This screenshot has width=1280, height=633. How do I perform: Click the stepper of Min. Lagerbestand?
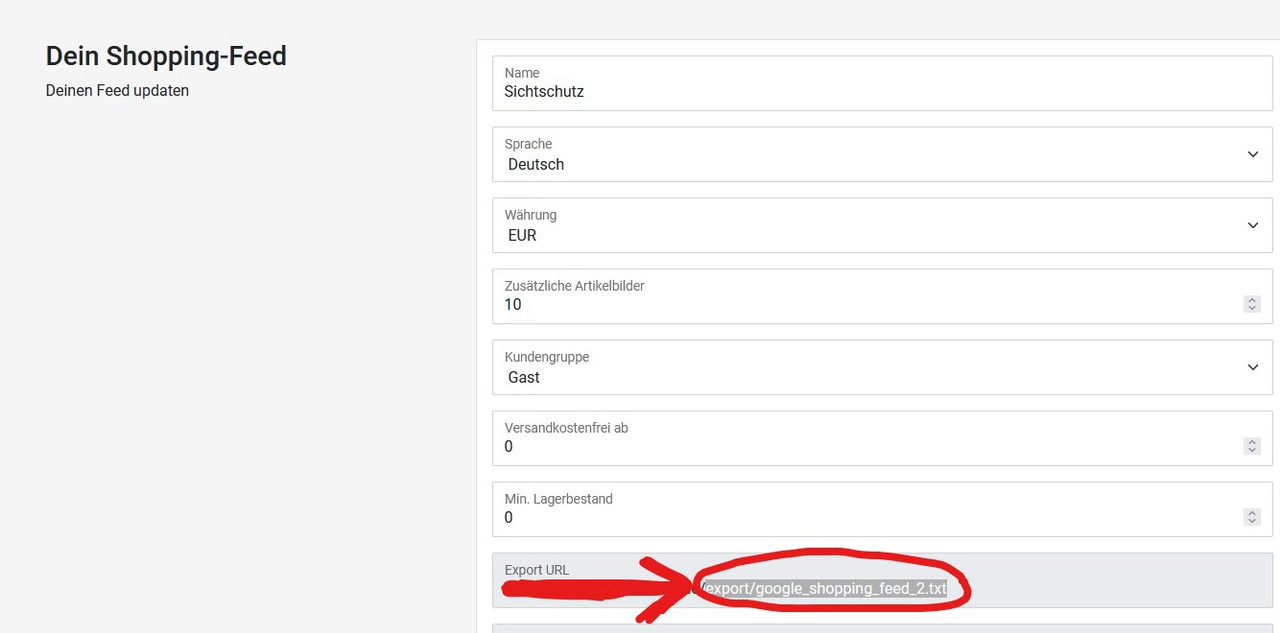pos(1252,517)
